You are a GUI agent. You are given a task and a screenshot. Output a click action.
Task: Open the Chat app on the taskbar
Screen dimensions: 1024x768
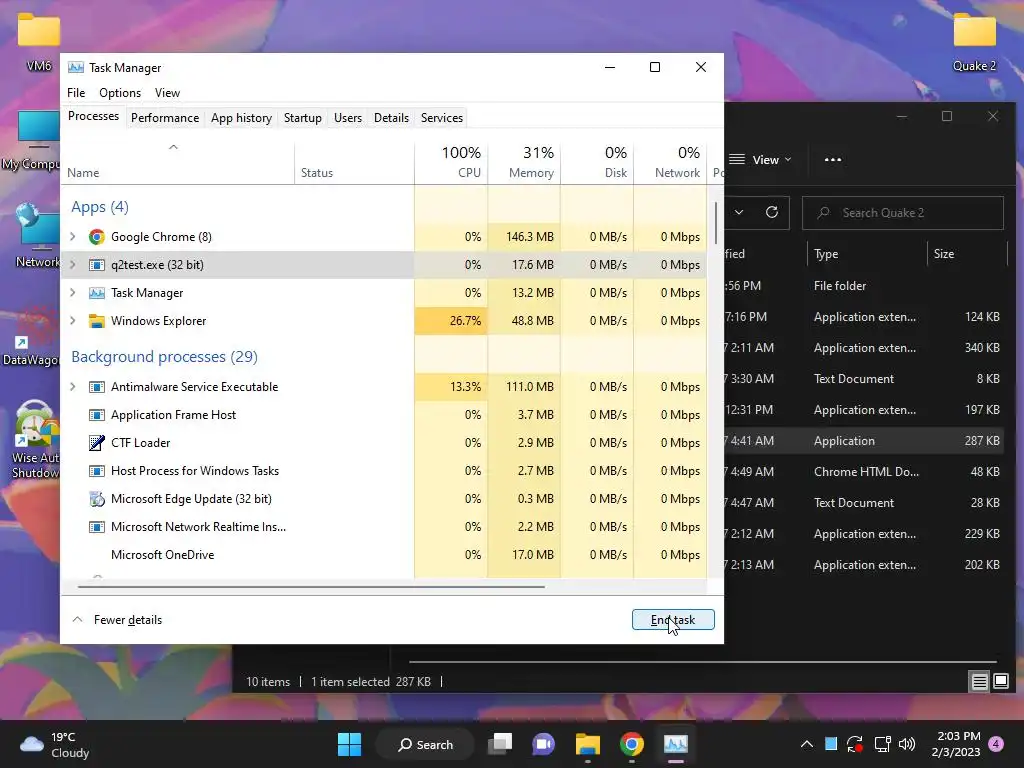tap(543, 744)
